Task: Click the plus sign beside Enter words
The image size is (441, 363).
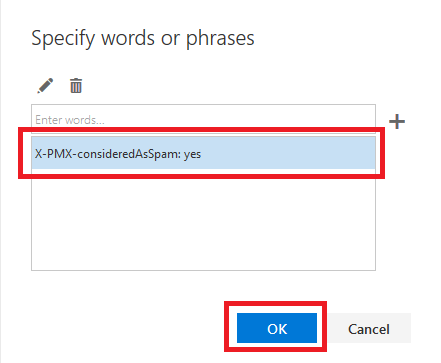Action: click(x=397, y=121)
